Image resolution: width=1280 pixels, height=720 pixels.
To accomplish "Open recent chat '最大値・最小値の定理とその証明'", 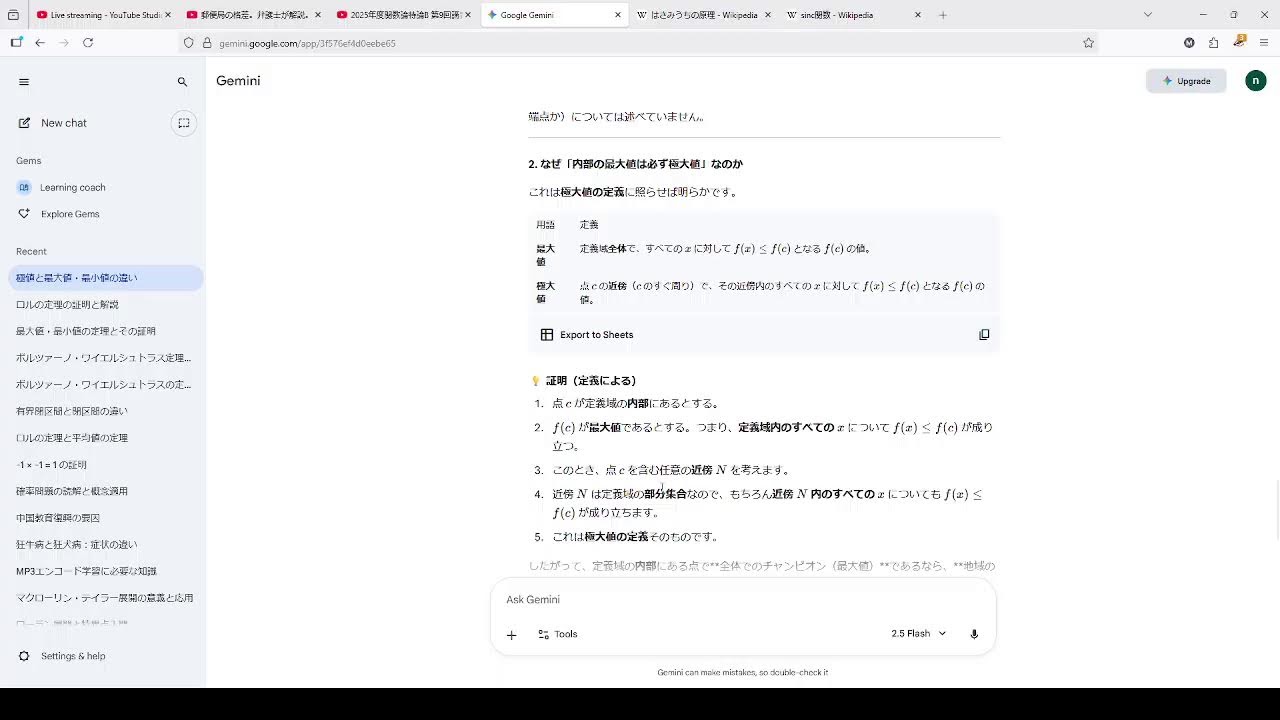I will (86, 331).
